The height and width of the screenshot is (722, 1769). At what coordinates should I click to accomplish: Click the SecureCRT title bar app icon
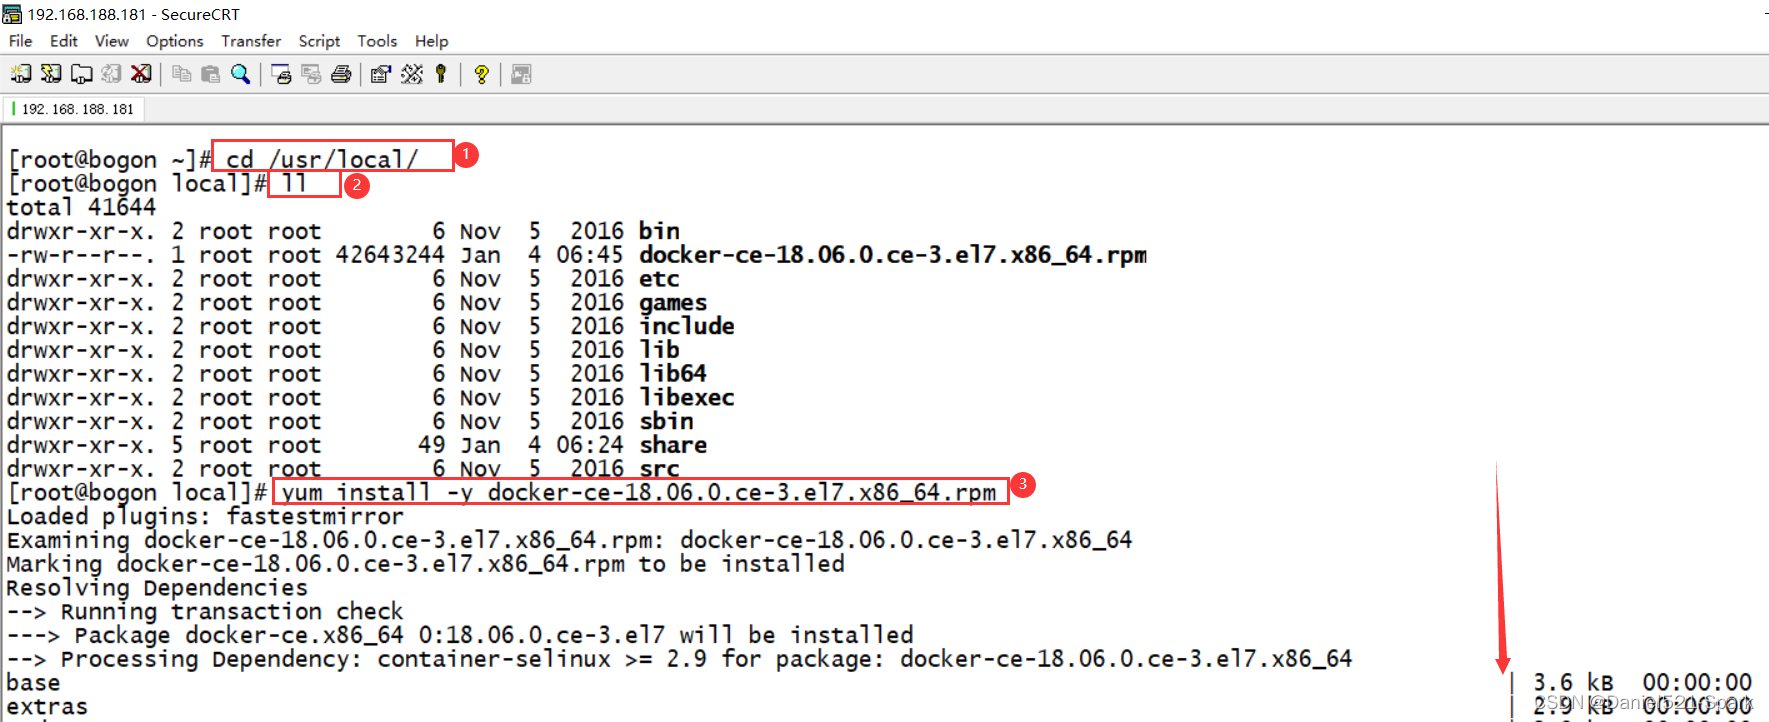(12, 14)
